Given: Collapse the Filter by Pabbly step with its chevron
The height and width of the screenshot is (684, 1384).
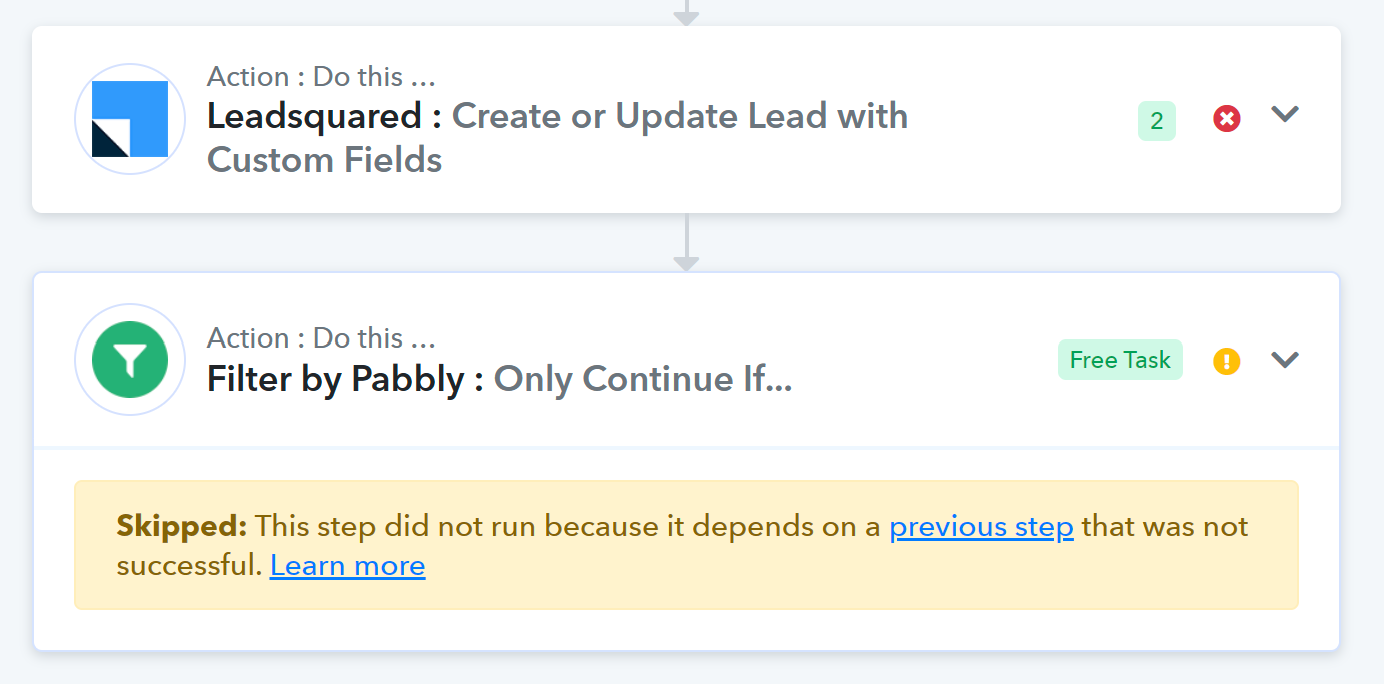Looking at the screenshot, I should tap(1285, 359).
